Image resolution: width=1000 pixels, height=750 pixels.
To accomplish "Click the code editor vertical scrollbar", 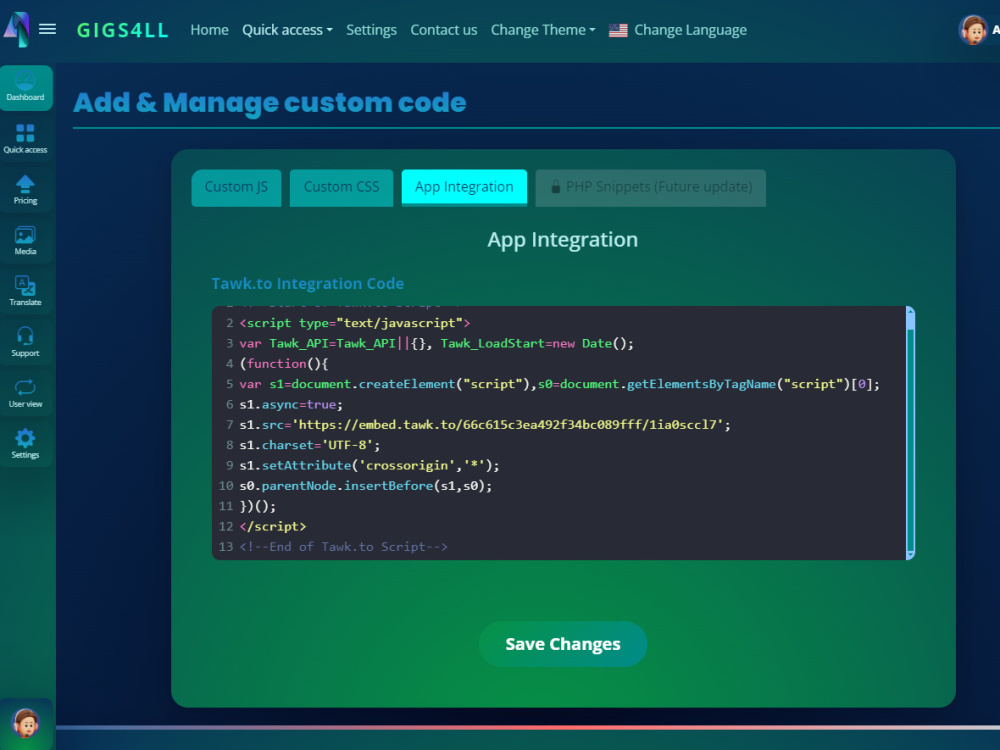I will point(910,433).
